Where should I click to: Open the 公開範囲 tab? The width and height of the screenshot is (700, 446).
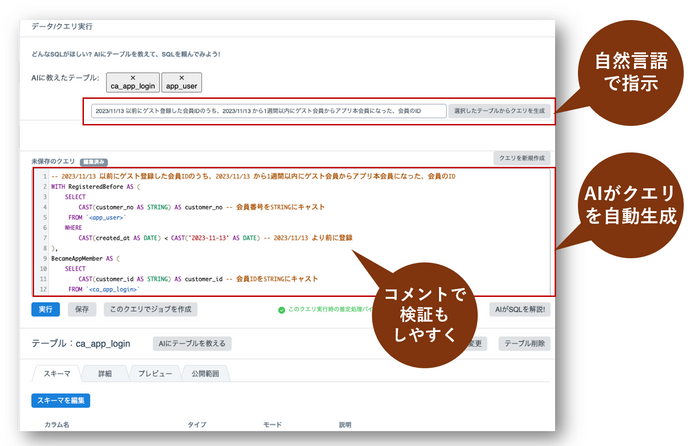click(x=205, y=374)
